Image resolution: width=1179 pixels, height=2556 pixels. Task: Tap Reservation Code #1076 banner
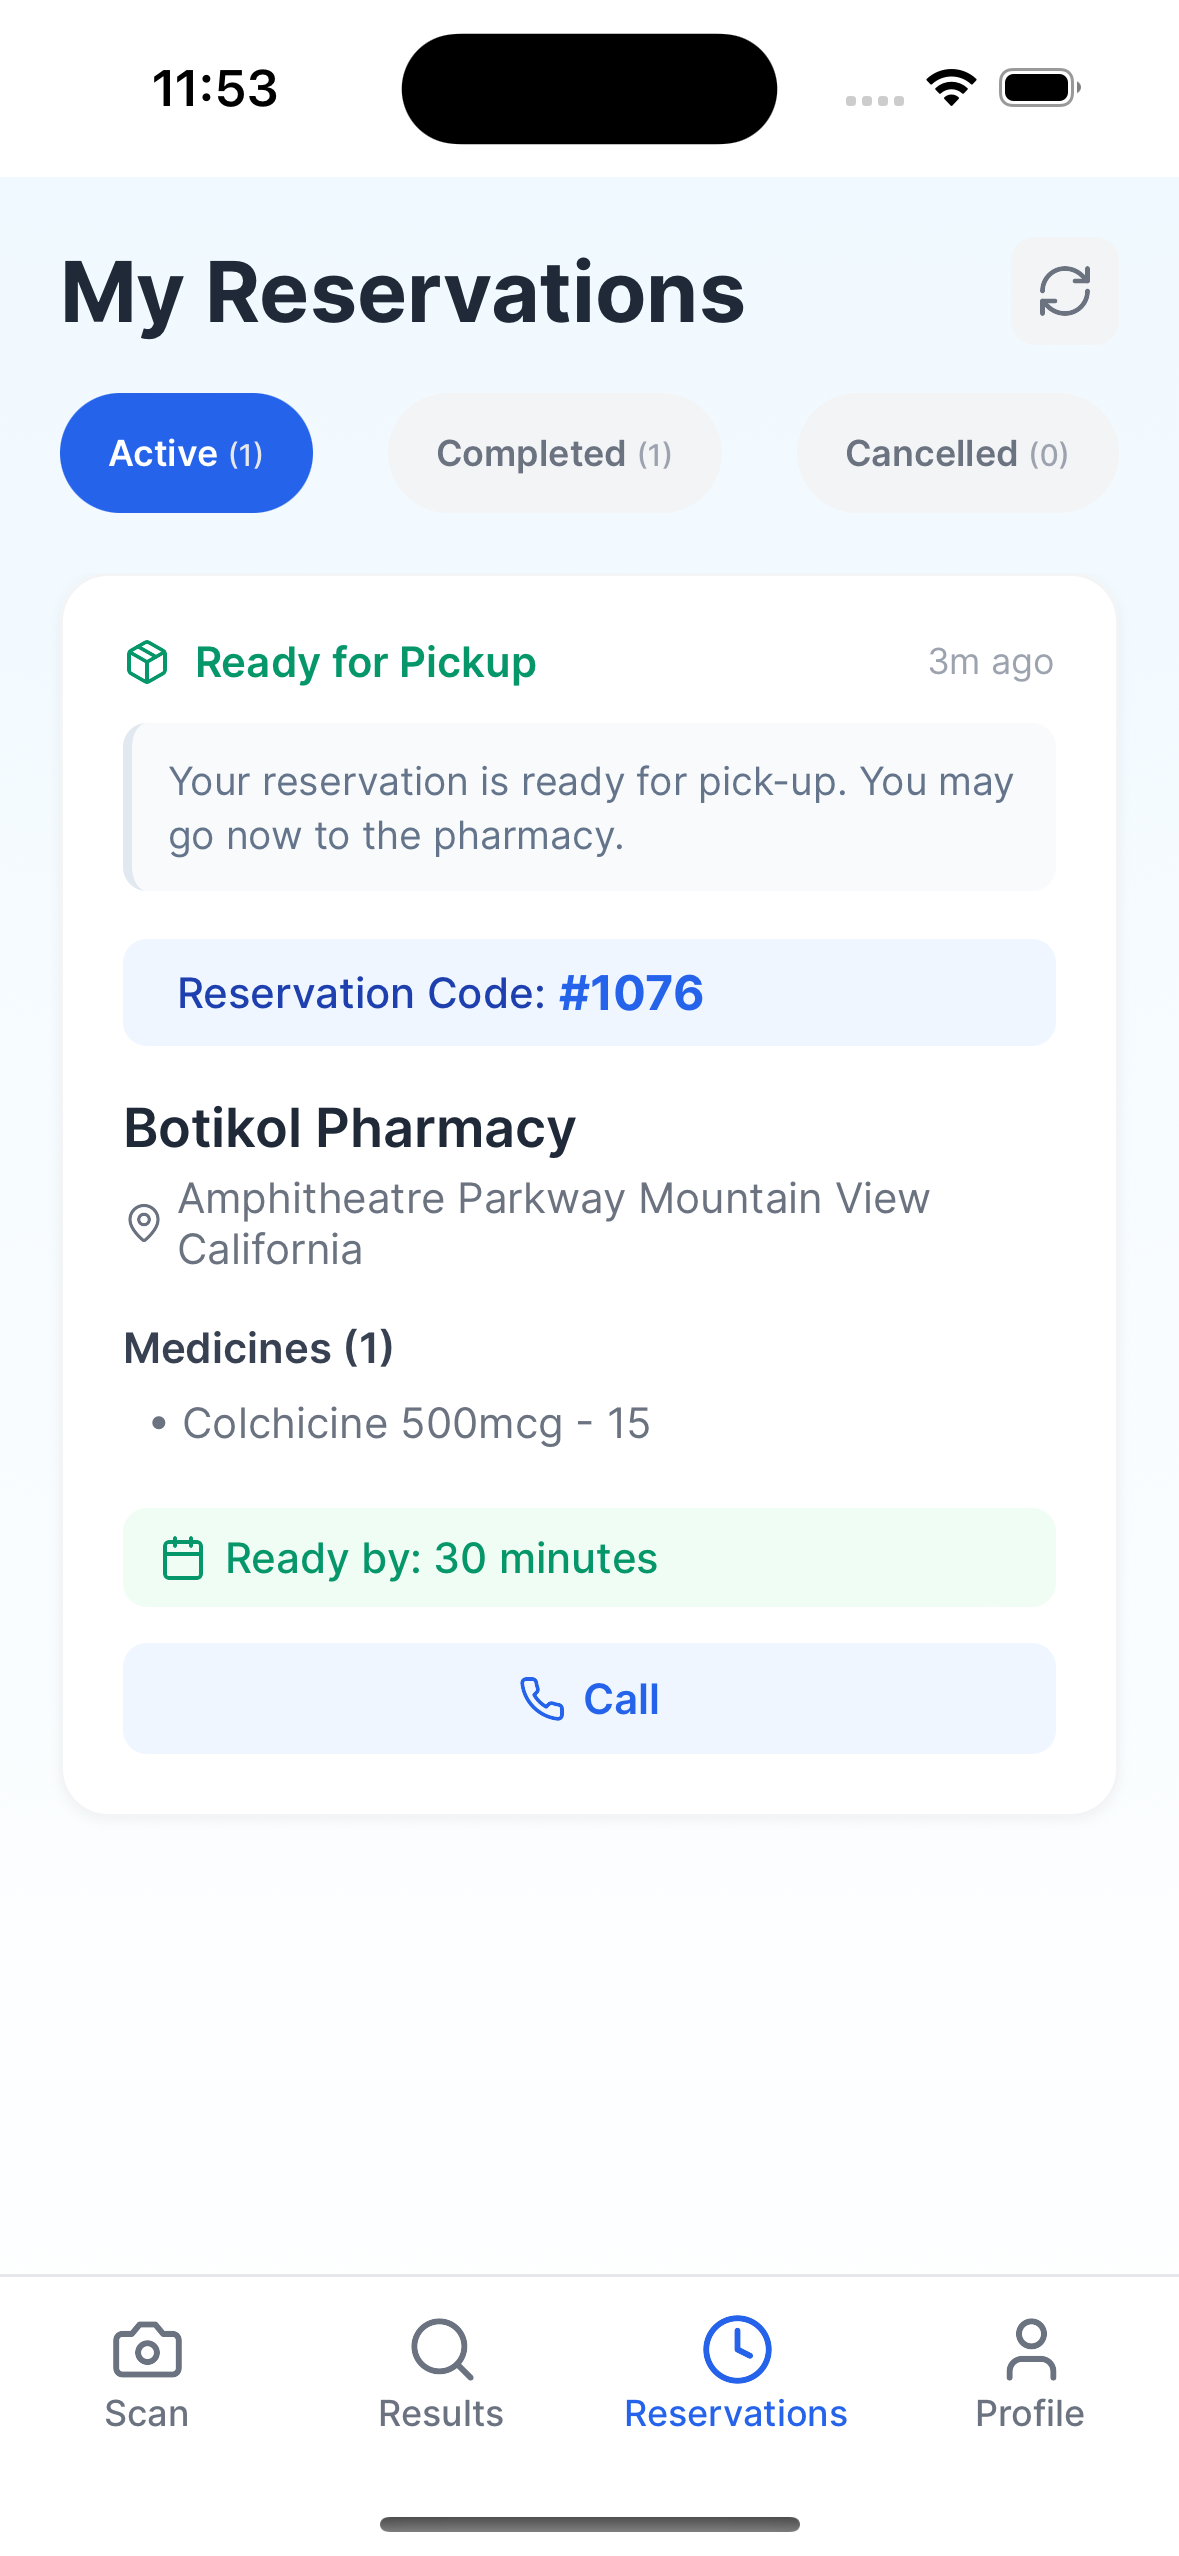[x=589, y=993]
